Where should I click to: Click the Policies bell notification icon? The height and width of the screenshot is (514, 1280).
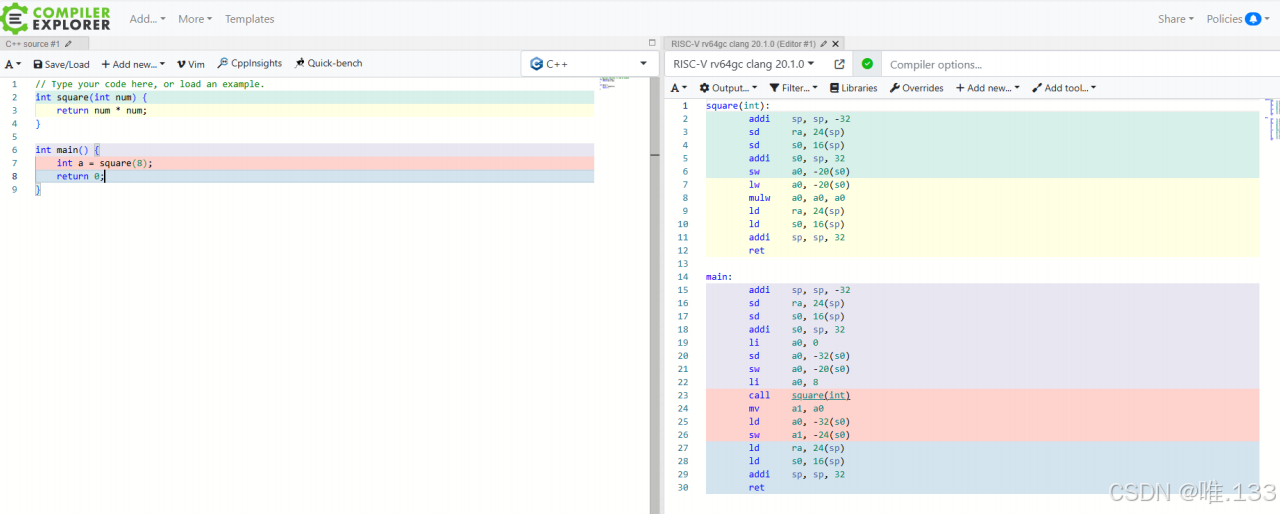click(1252, 19)
